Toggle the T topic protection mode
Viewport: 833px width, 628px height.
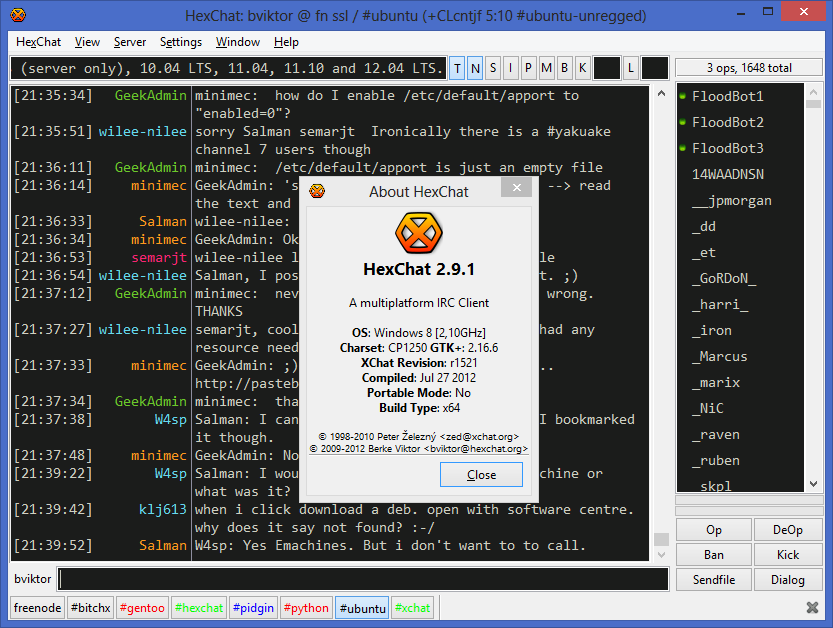pyautogui.click(x=457, y=68)
